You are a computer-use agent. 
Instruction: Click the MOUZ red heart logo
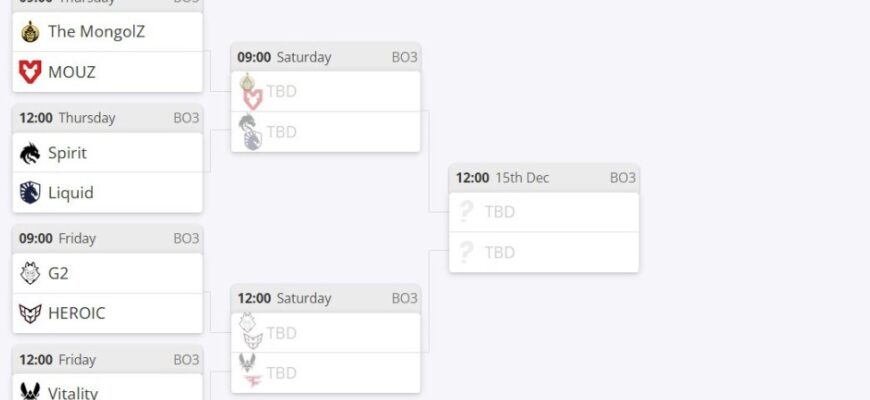click(x=30, y=72)
